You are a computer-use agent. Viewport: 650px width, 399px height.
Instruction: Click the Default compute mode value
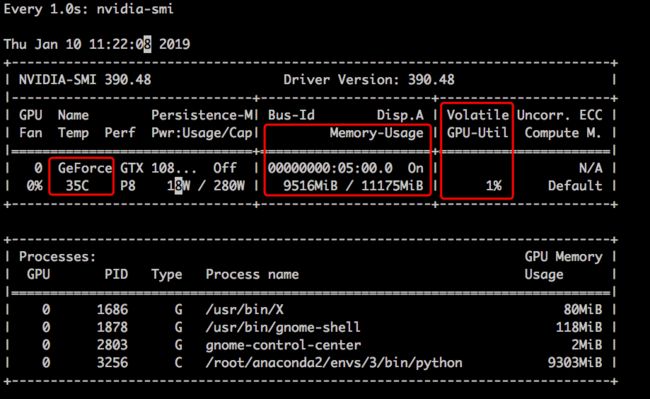pos(575,186)
